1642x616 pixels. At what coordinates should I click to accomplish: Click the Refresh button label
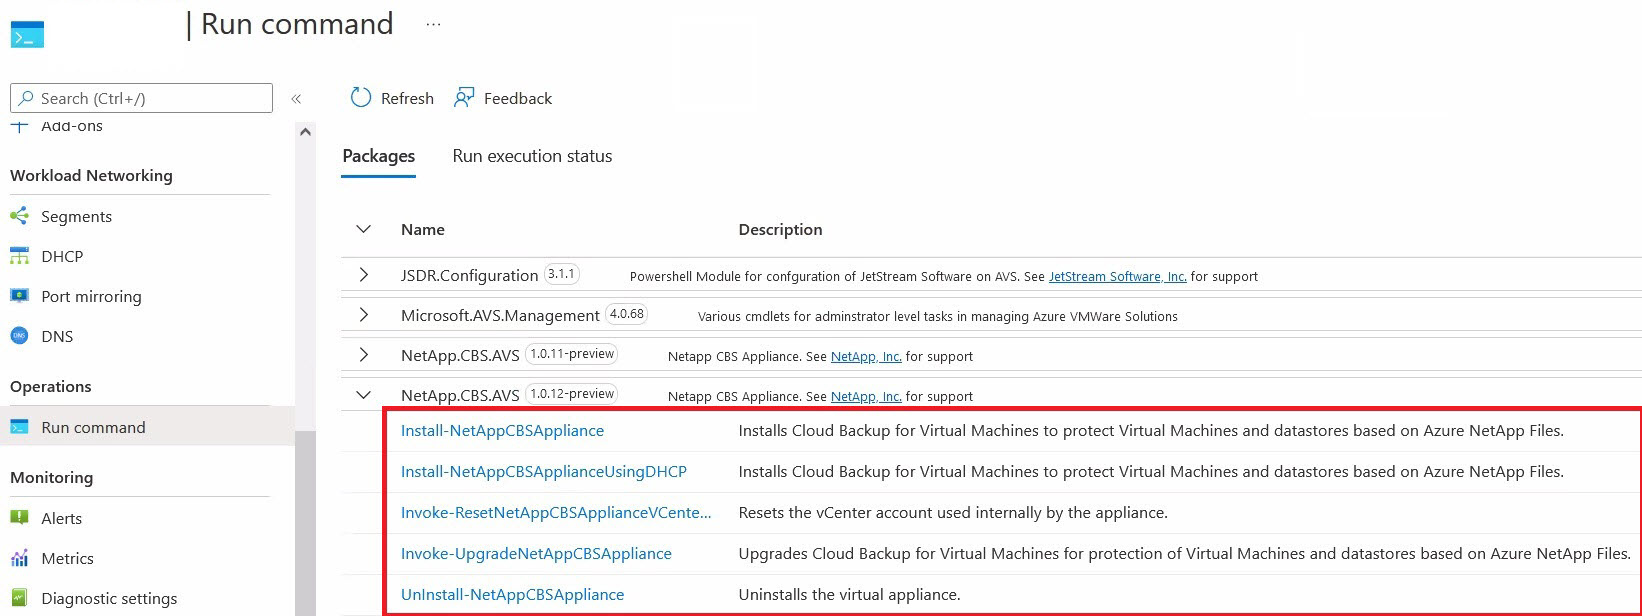(407, 98)
